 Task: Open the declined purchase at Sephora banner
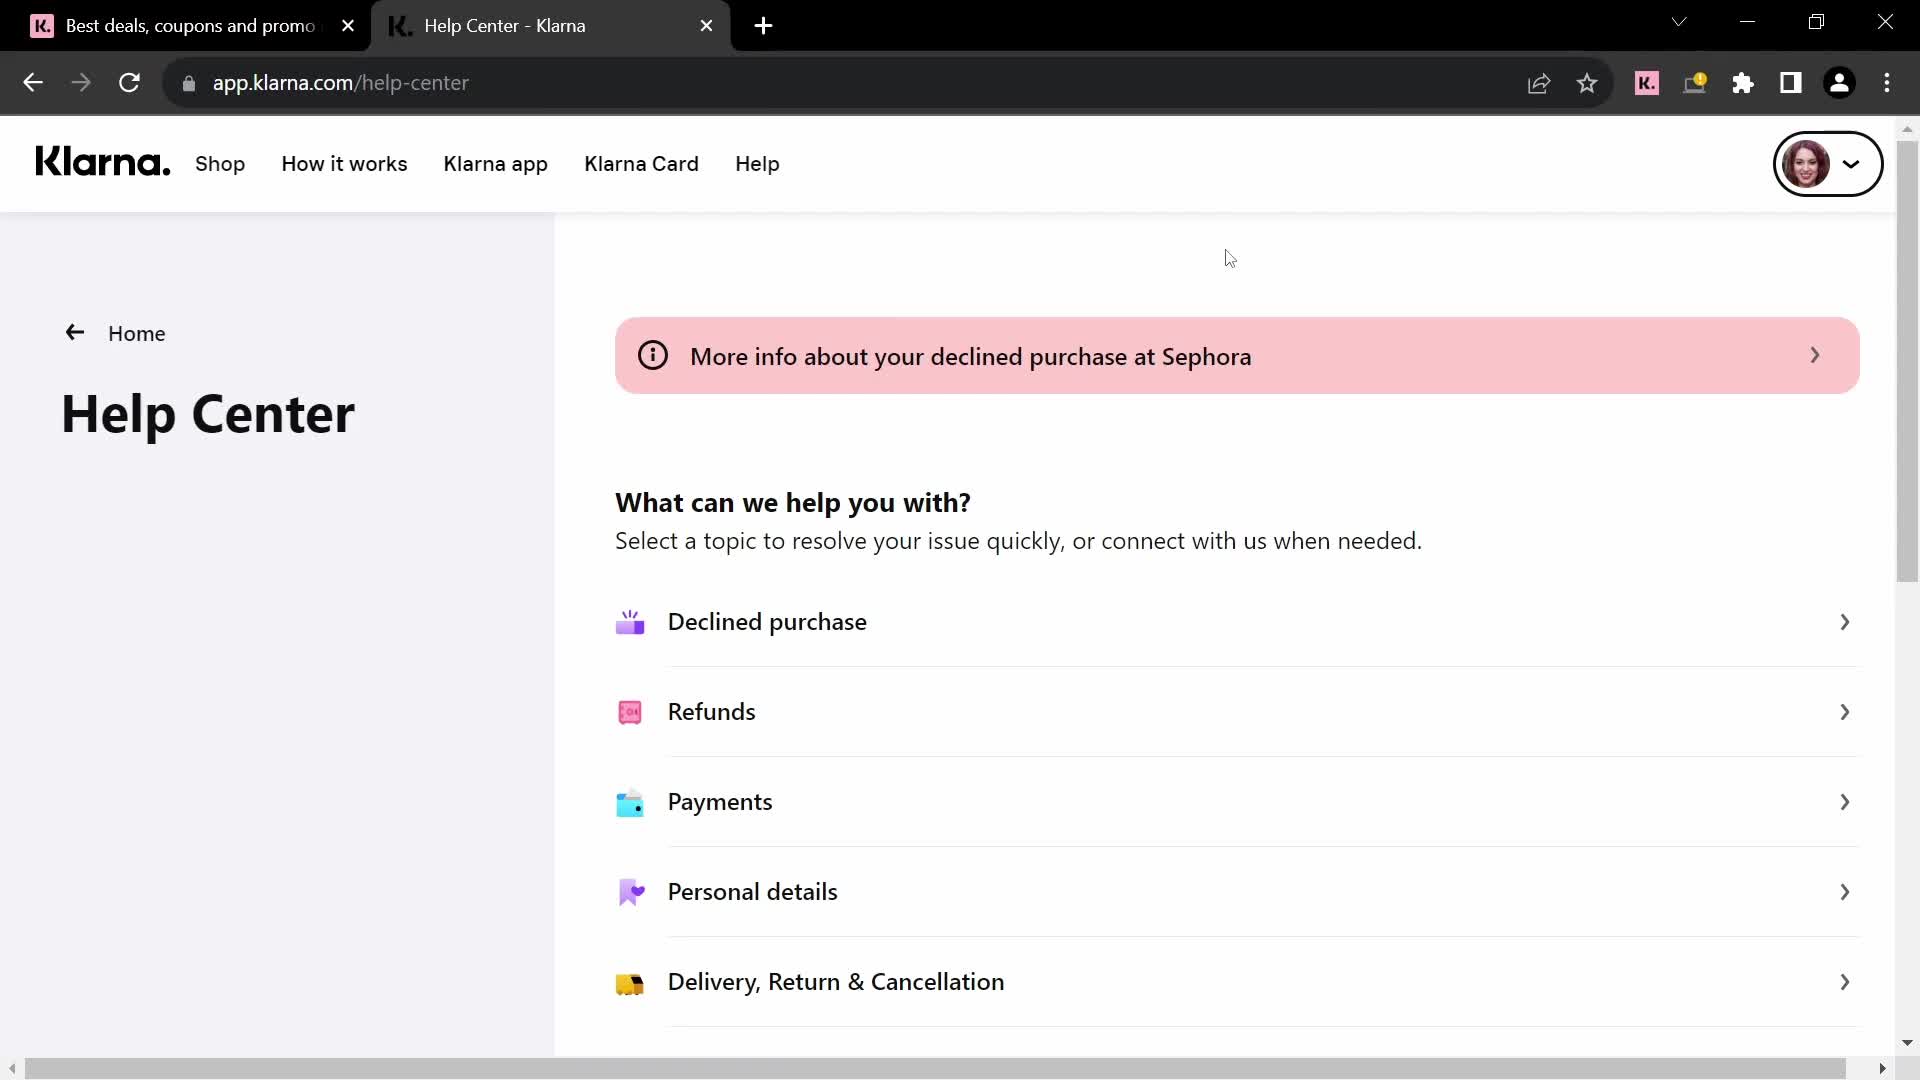1236,355
